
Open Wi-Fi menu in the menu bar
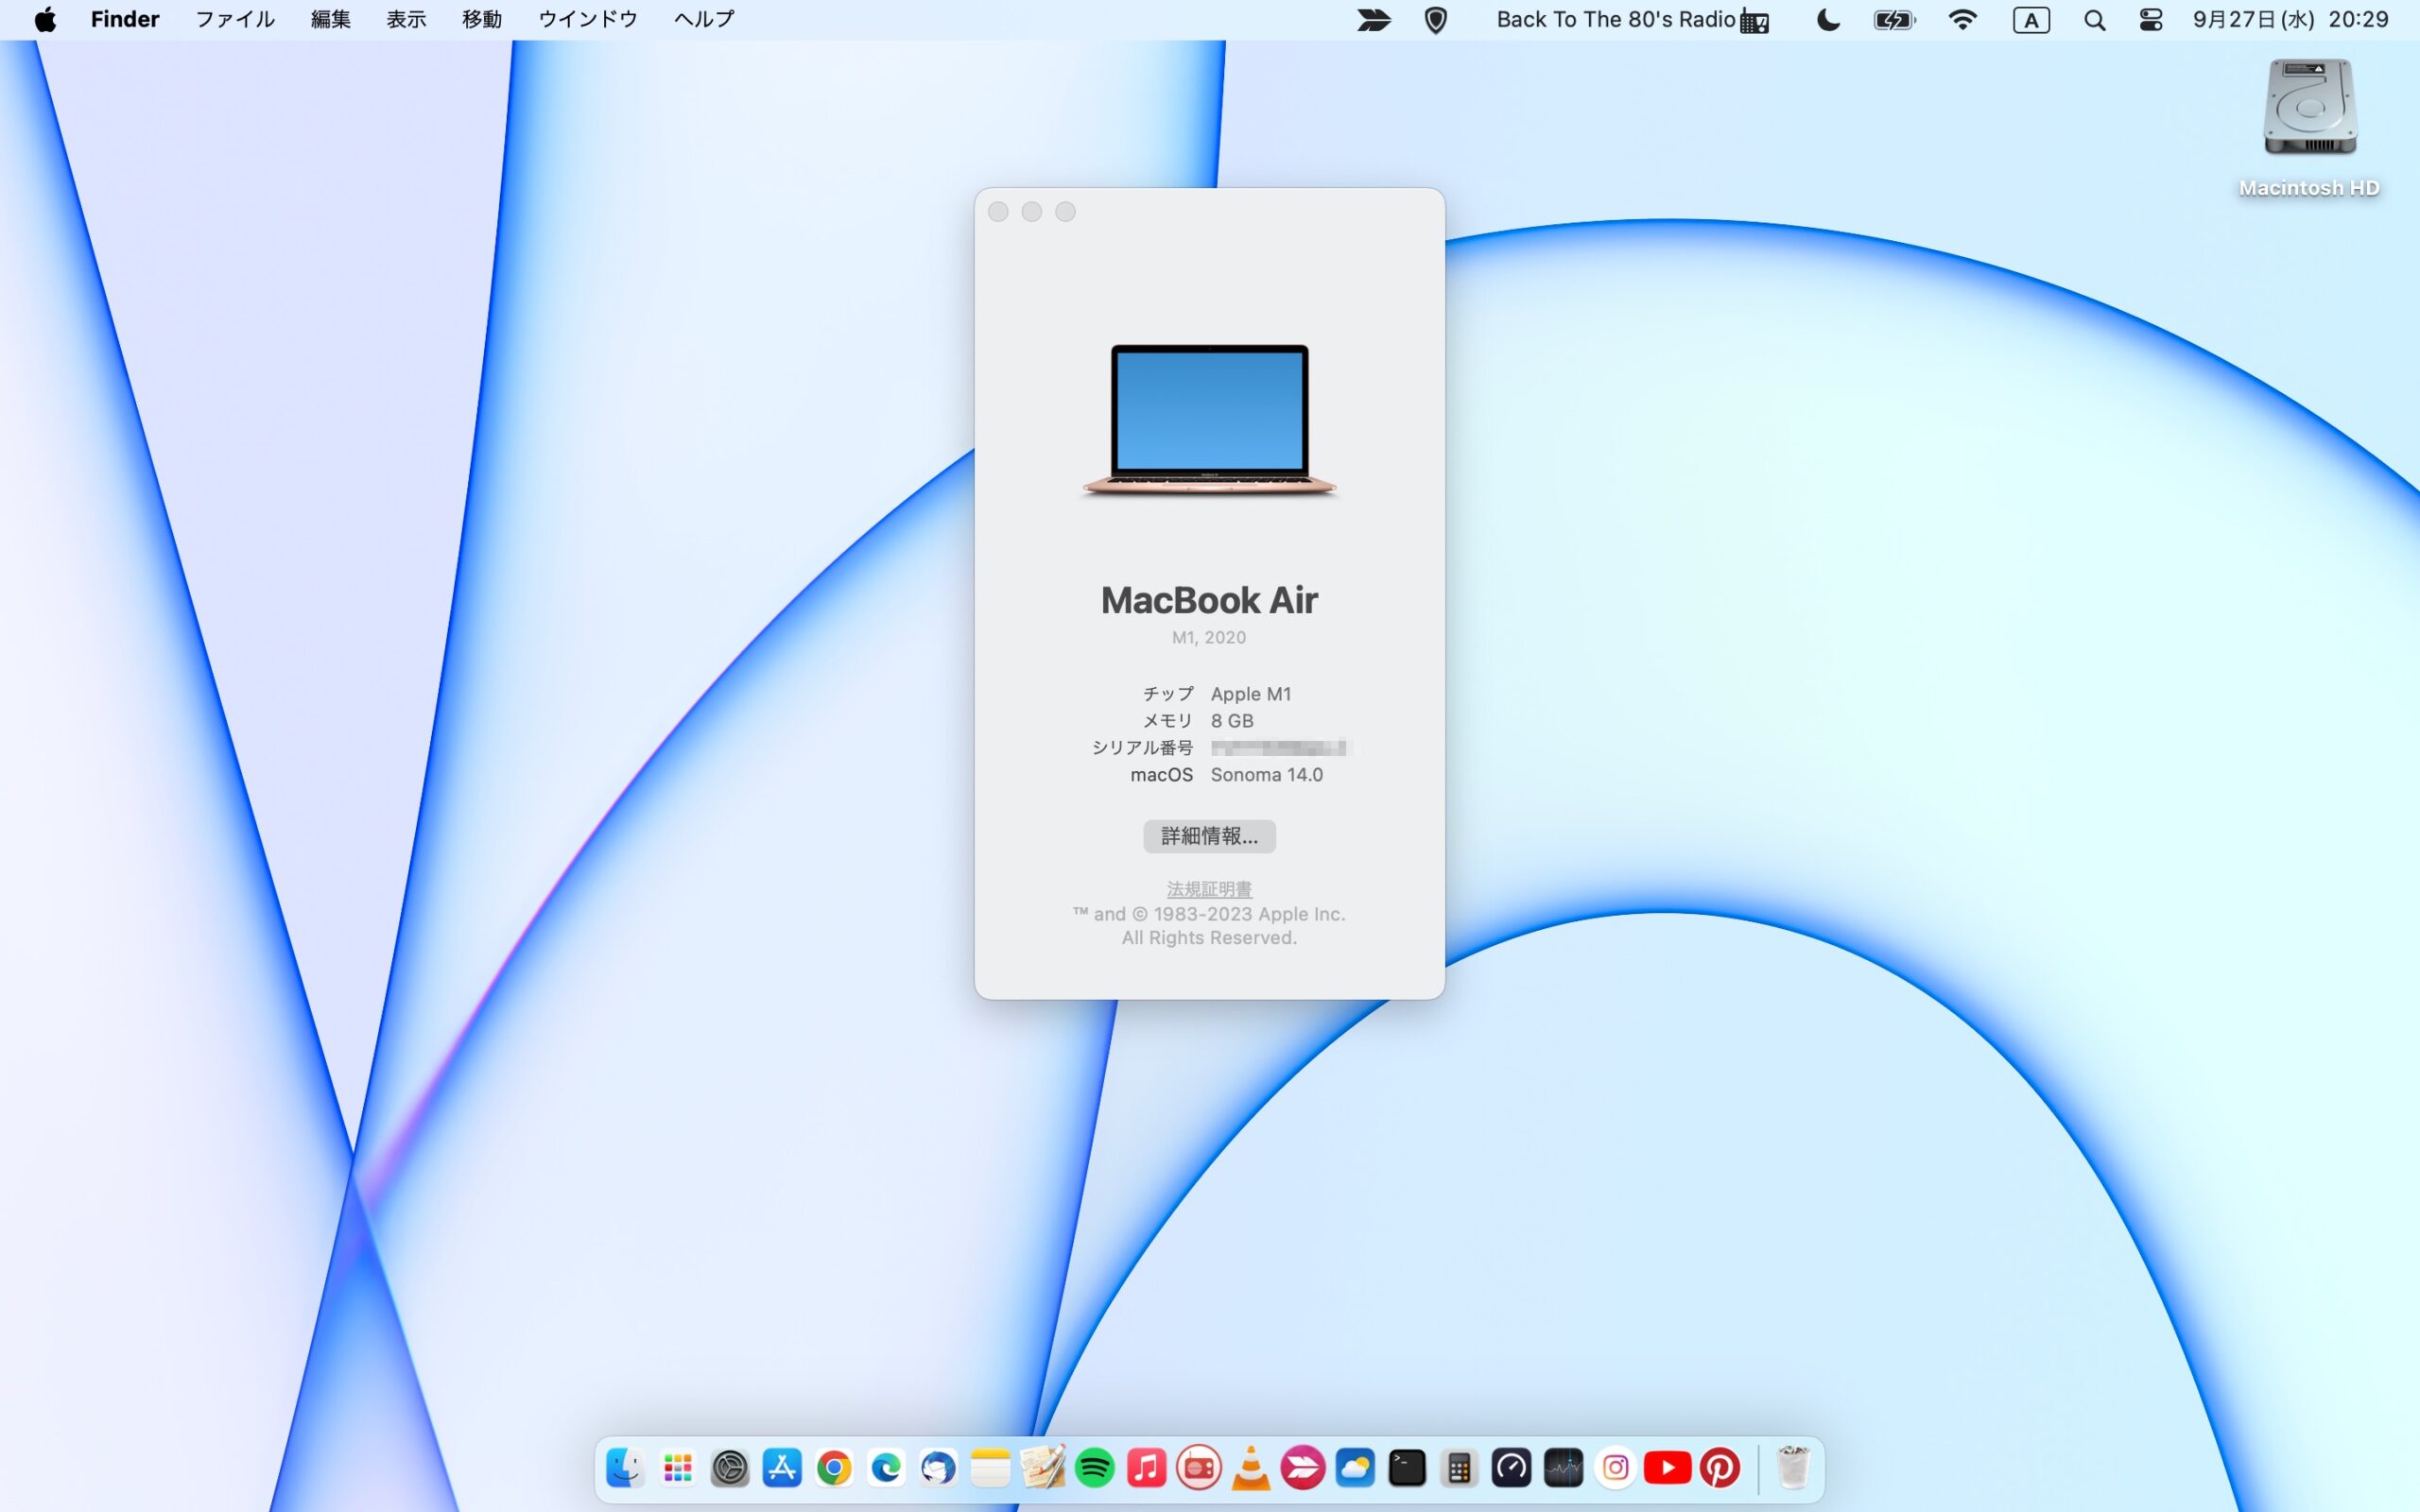click(1963, 20)
